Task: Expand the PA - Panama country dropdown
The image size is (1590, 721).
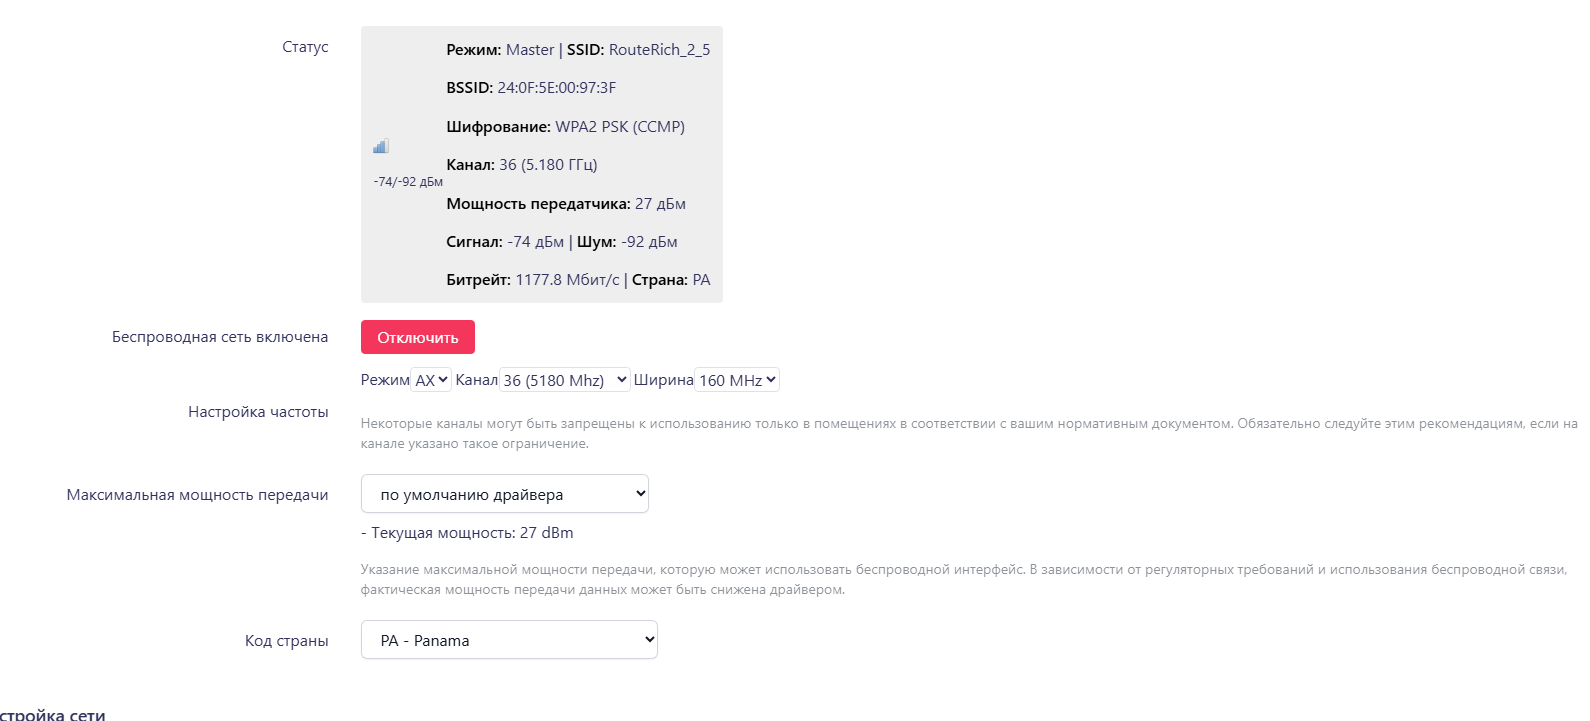Action: click(509, 640)
